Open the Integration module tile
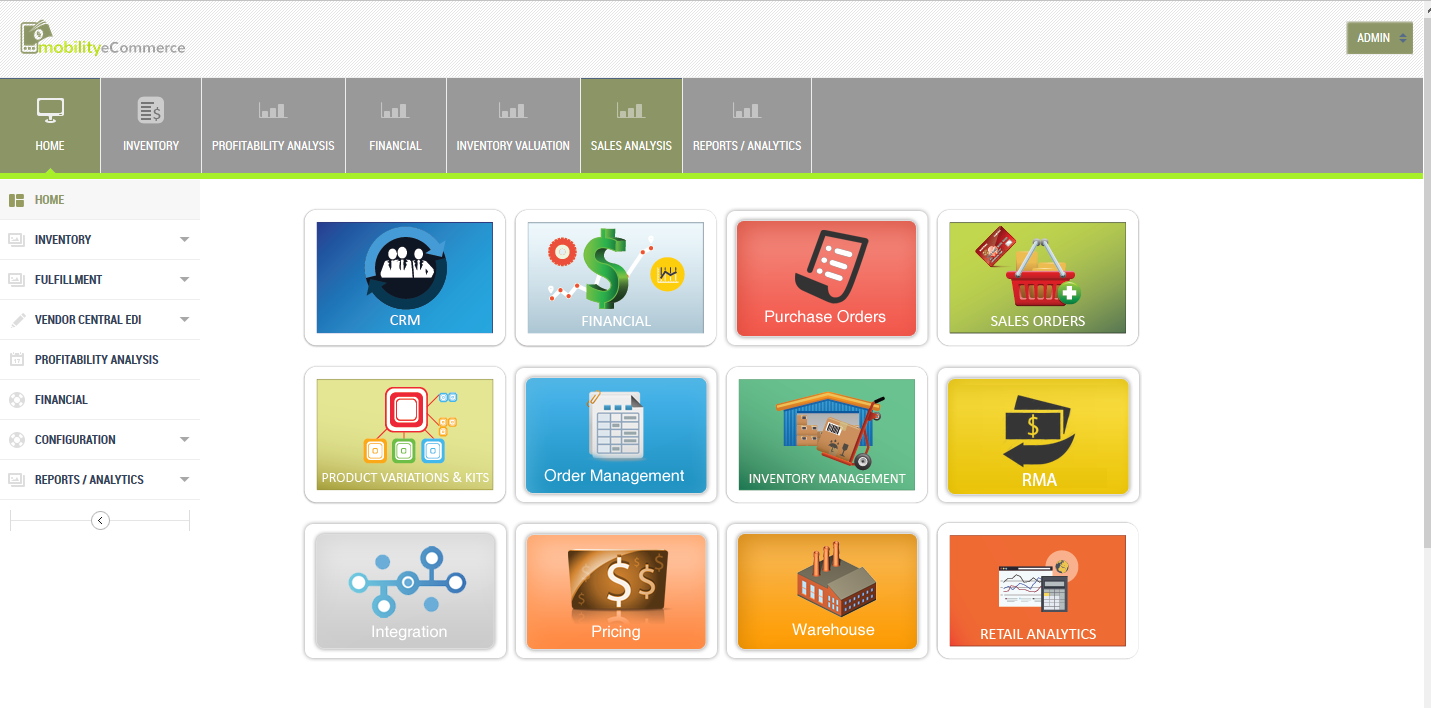The width and height of the screenshot is (1431, 708). (404, 590)
